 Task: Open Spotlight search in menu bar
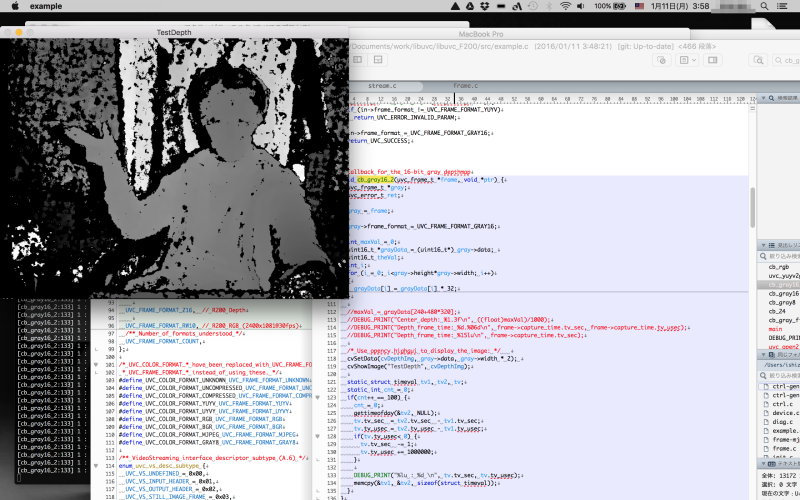[764, 6]
